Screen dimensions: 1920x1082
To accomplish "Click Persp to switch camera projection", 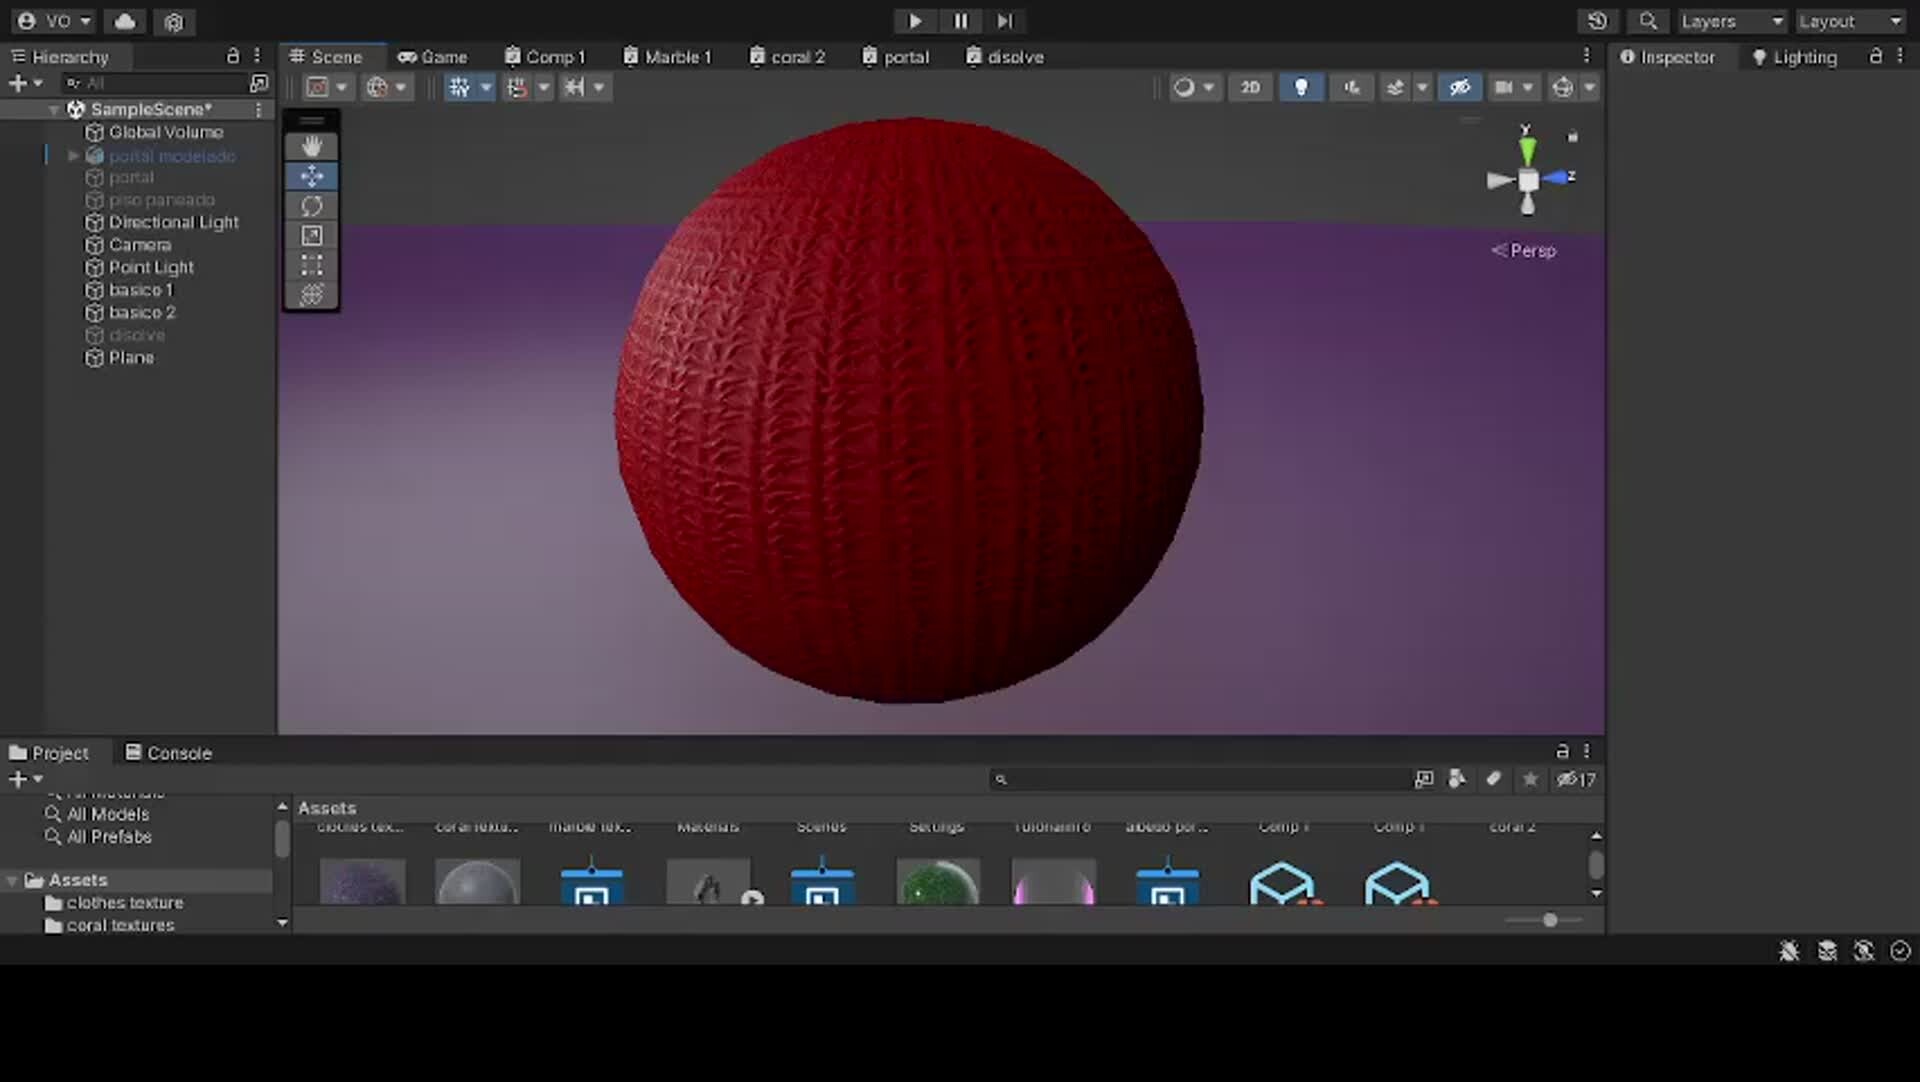I will coord(1530,251).
